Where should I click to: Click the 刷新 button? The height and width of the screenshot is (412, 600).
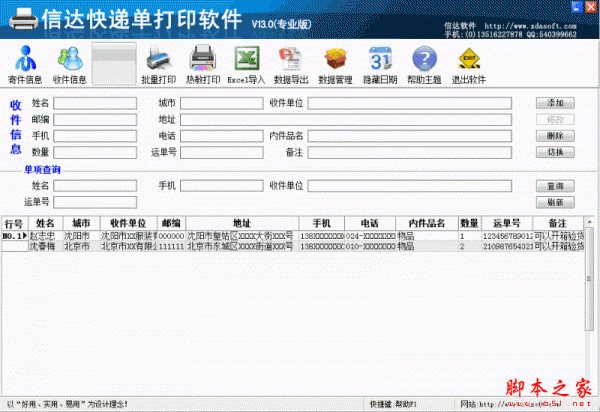click(555, 202)
